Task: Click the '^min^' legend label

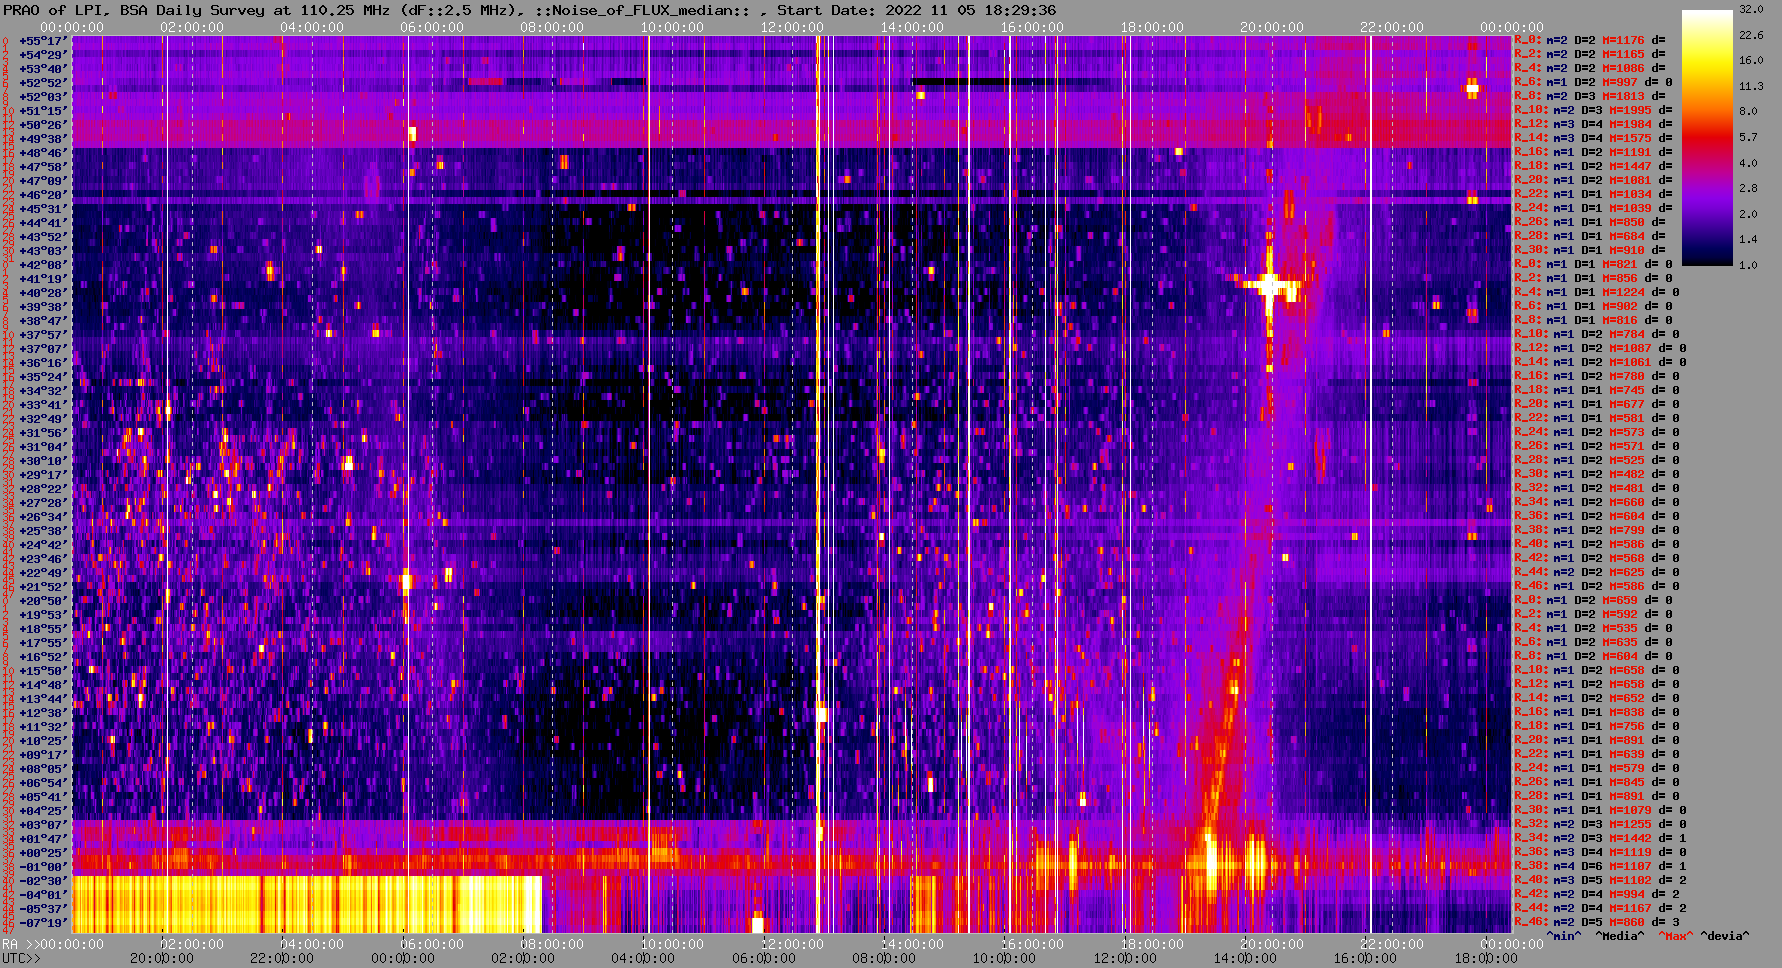Action: tap(1564, 937)
